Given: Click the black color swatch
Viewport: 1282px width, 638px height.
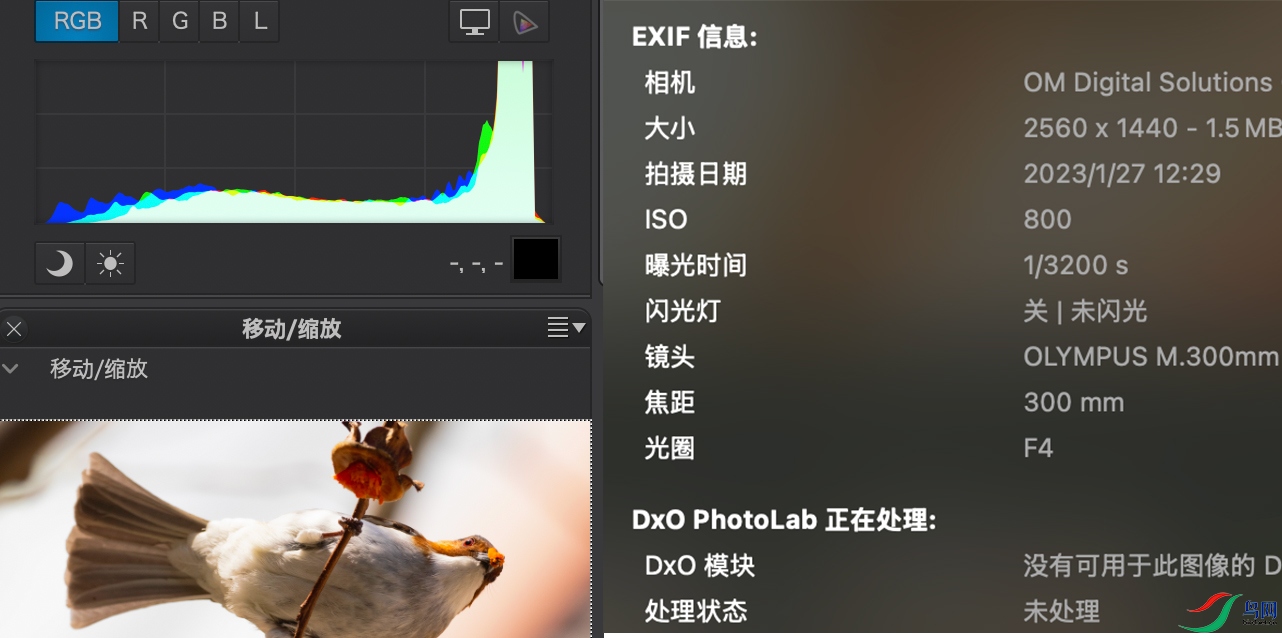Looking at the screenshot, I should pyautogui.click(x=536, y=260).
